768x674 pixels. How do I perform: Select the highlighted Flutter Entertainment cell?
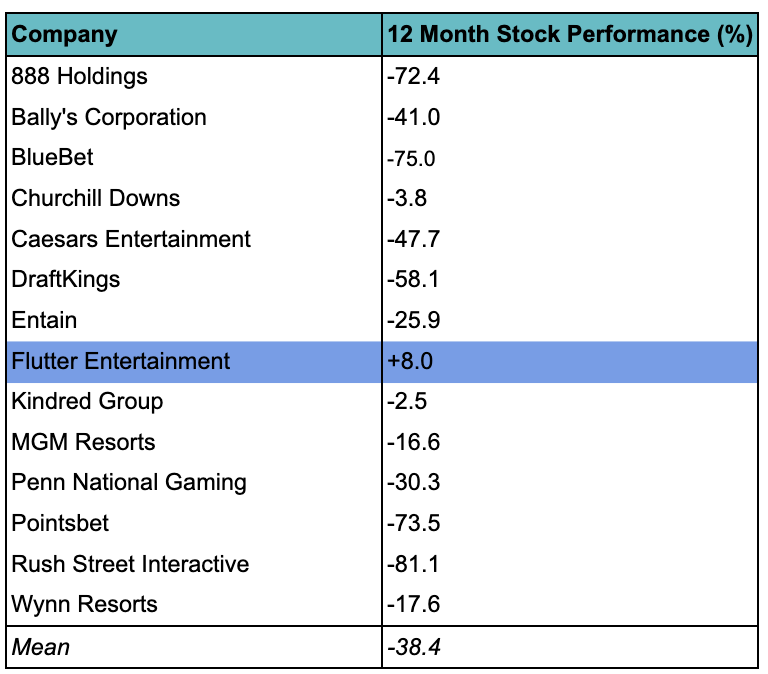tap(120, 361)
